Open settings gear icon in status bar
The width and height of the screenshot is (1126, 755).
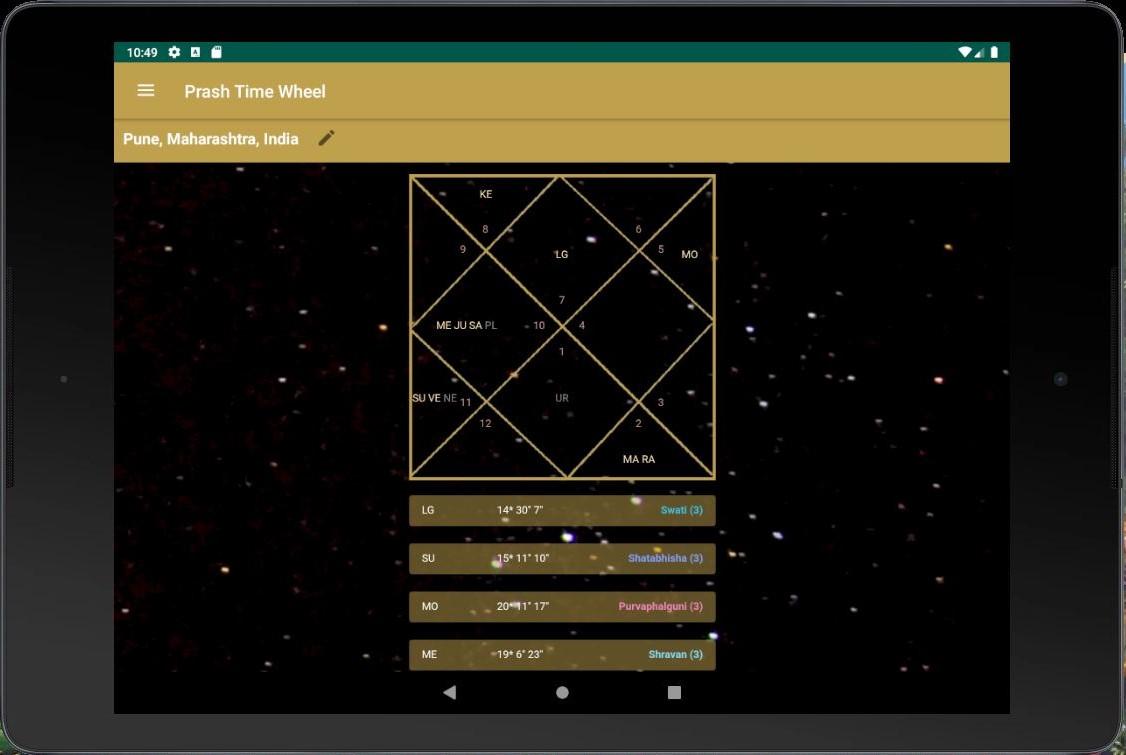[x=174, y=52]
